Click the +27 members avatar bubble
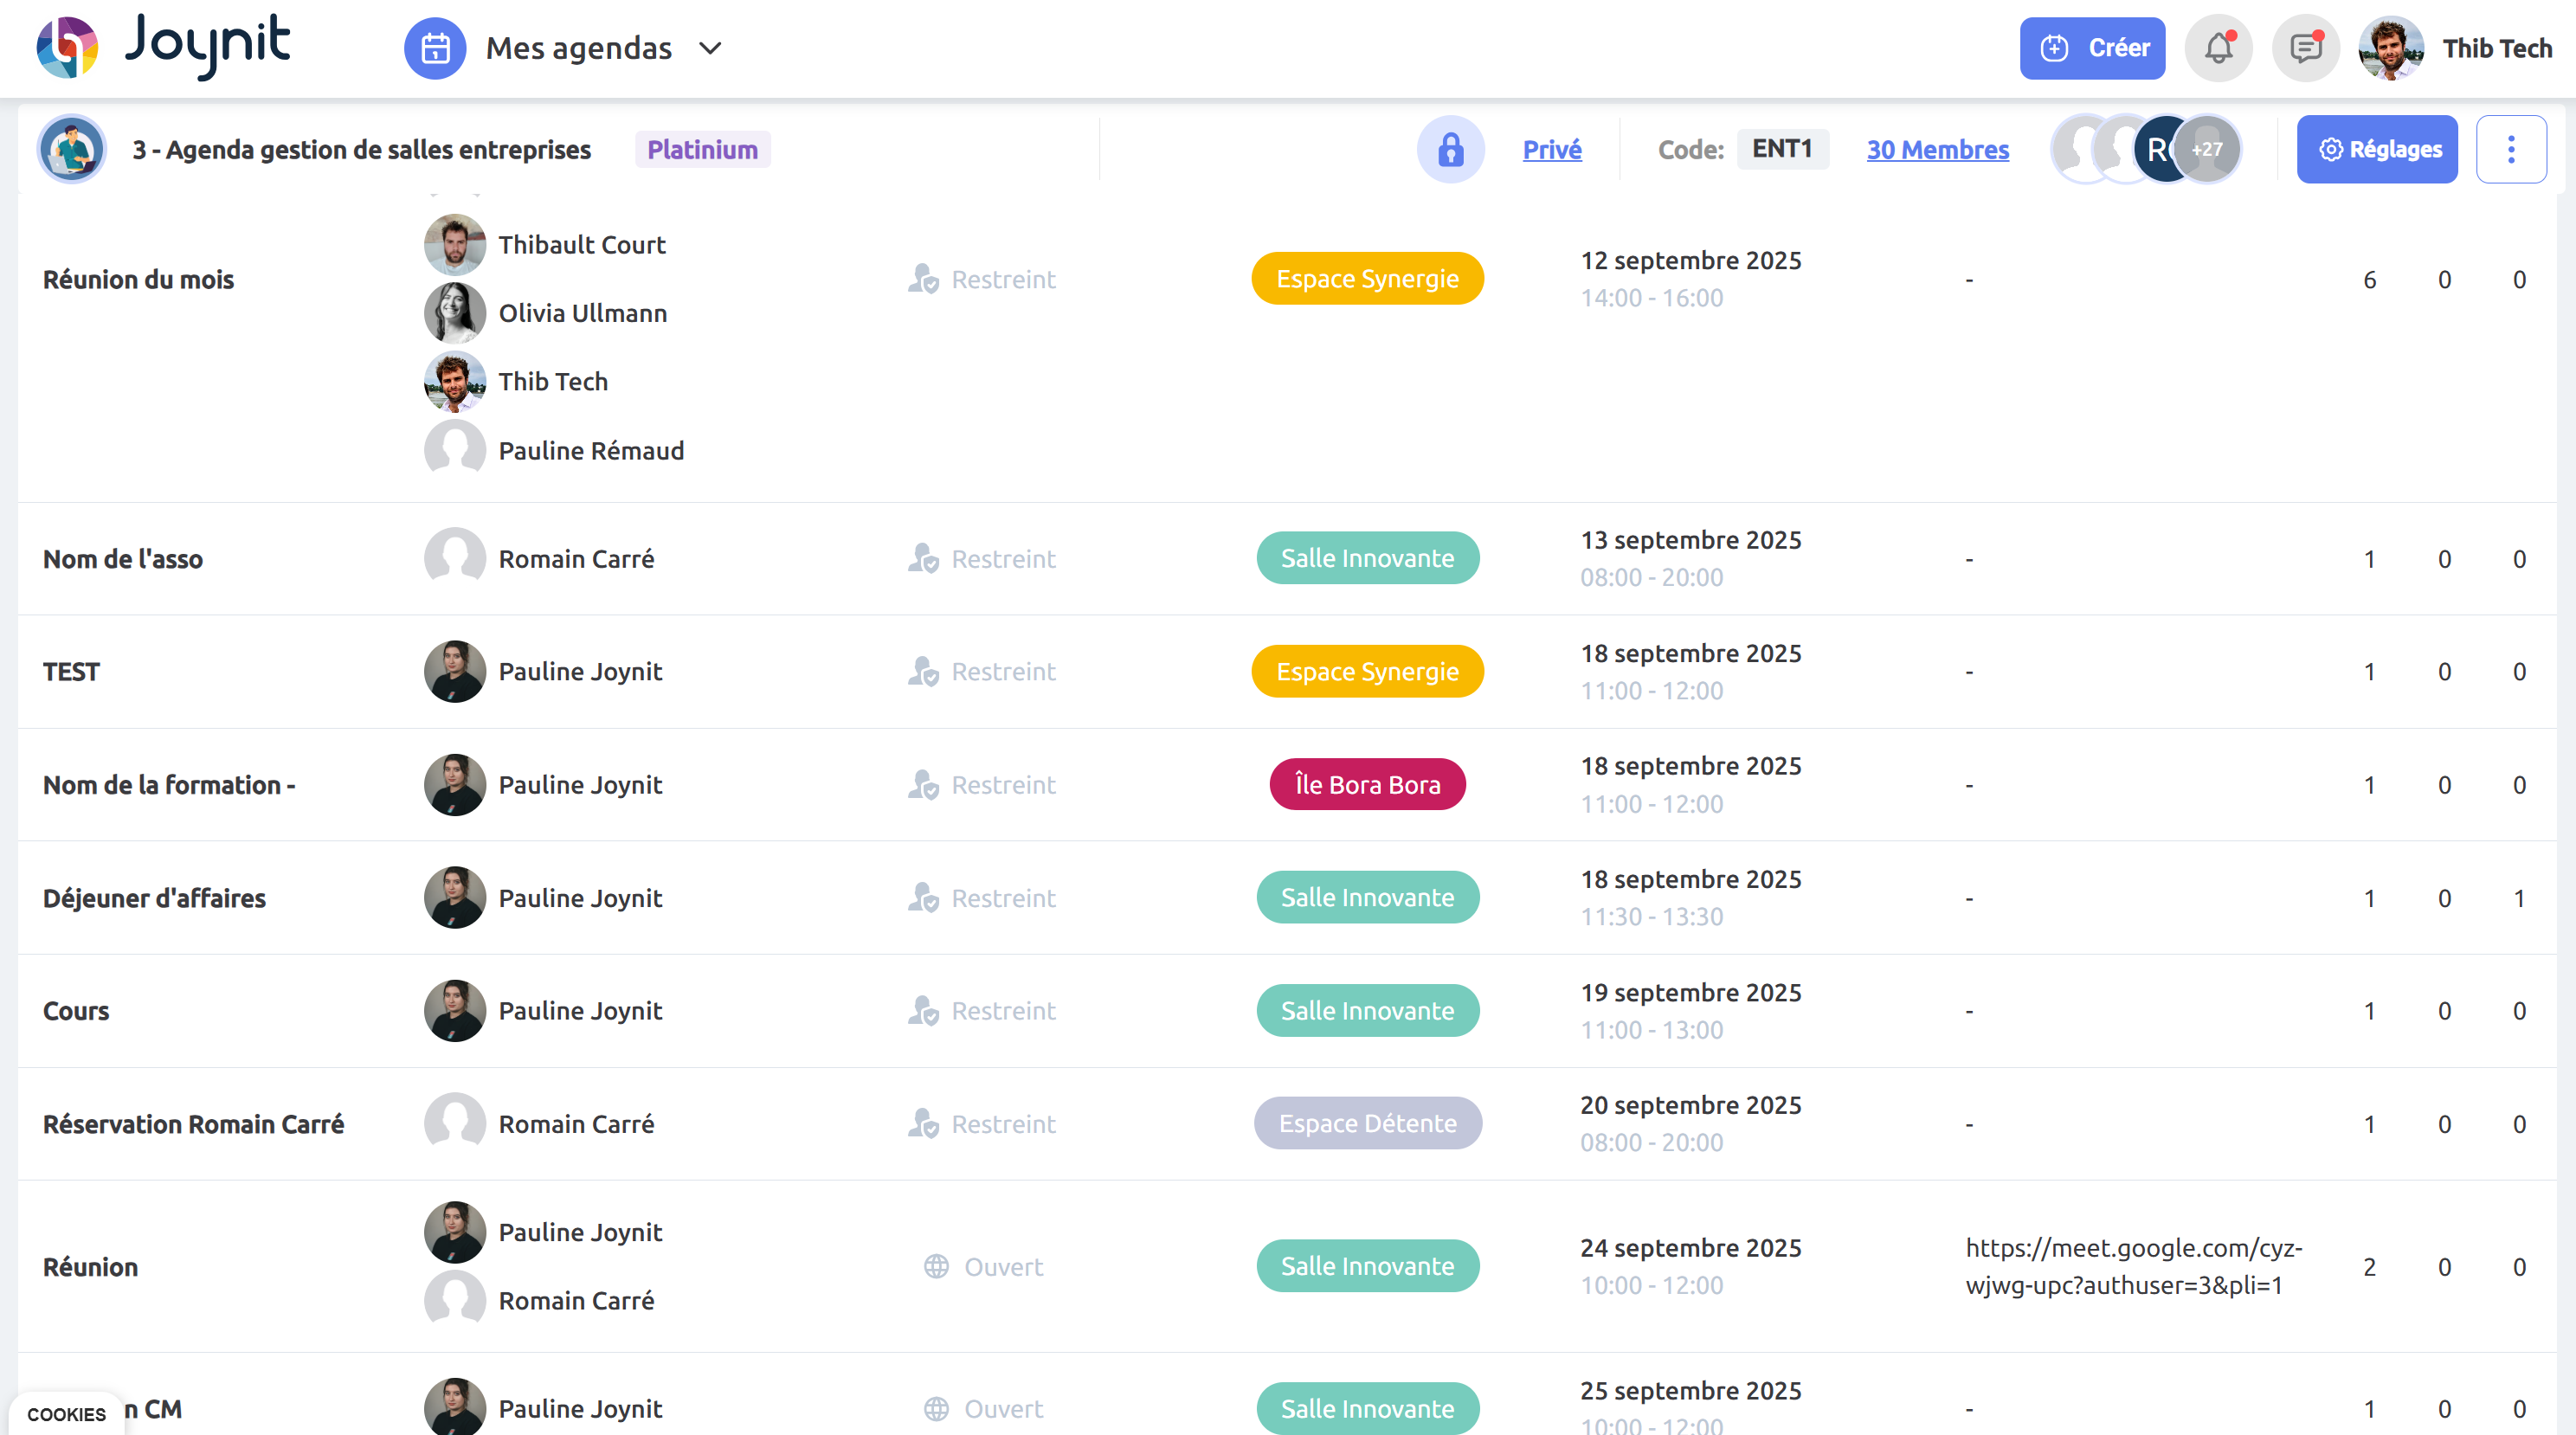 coord(2206,149)
